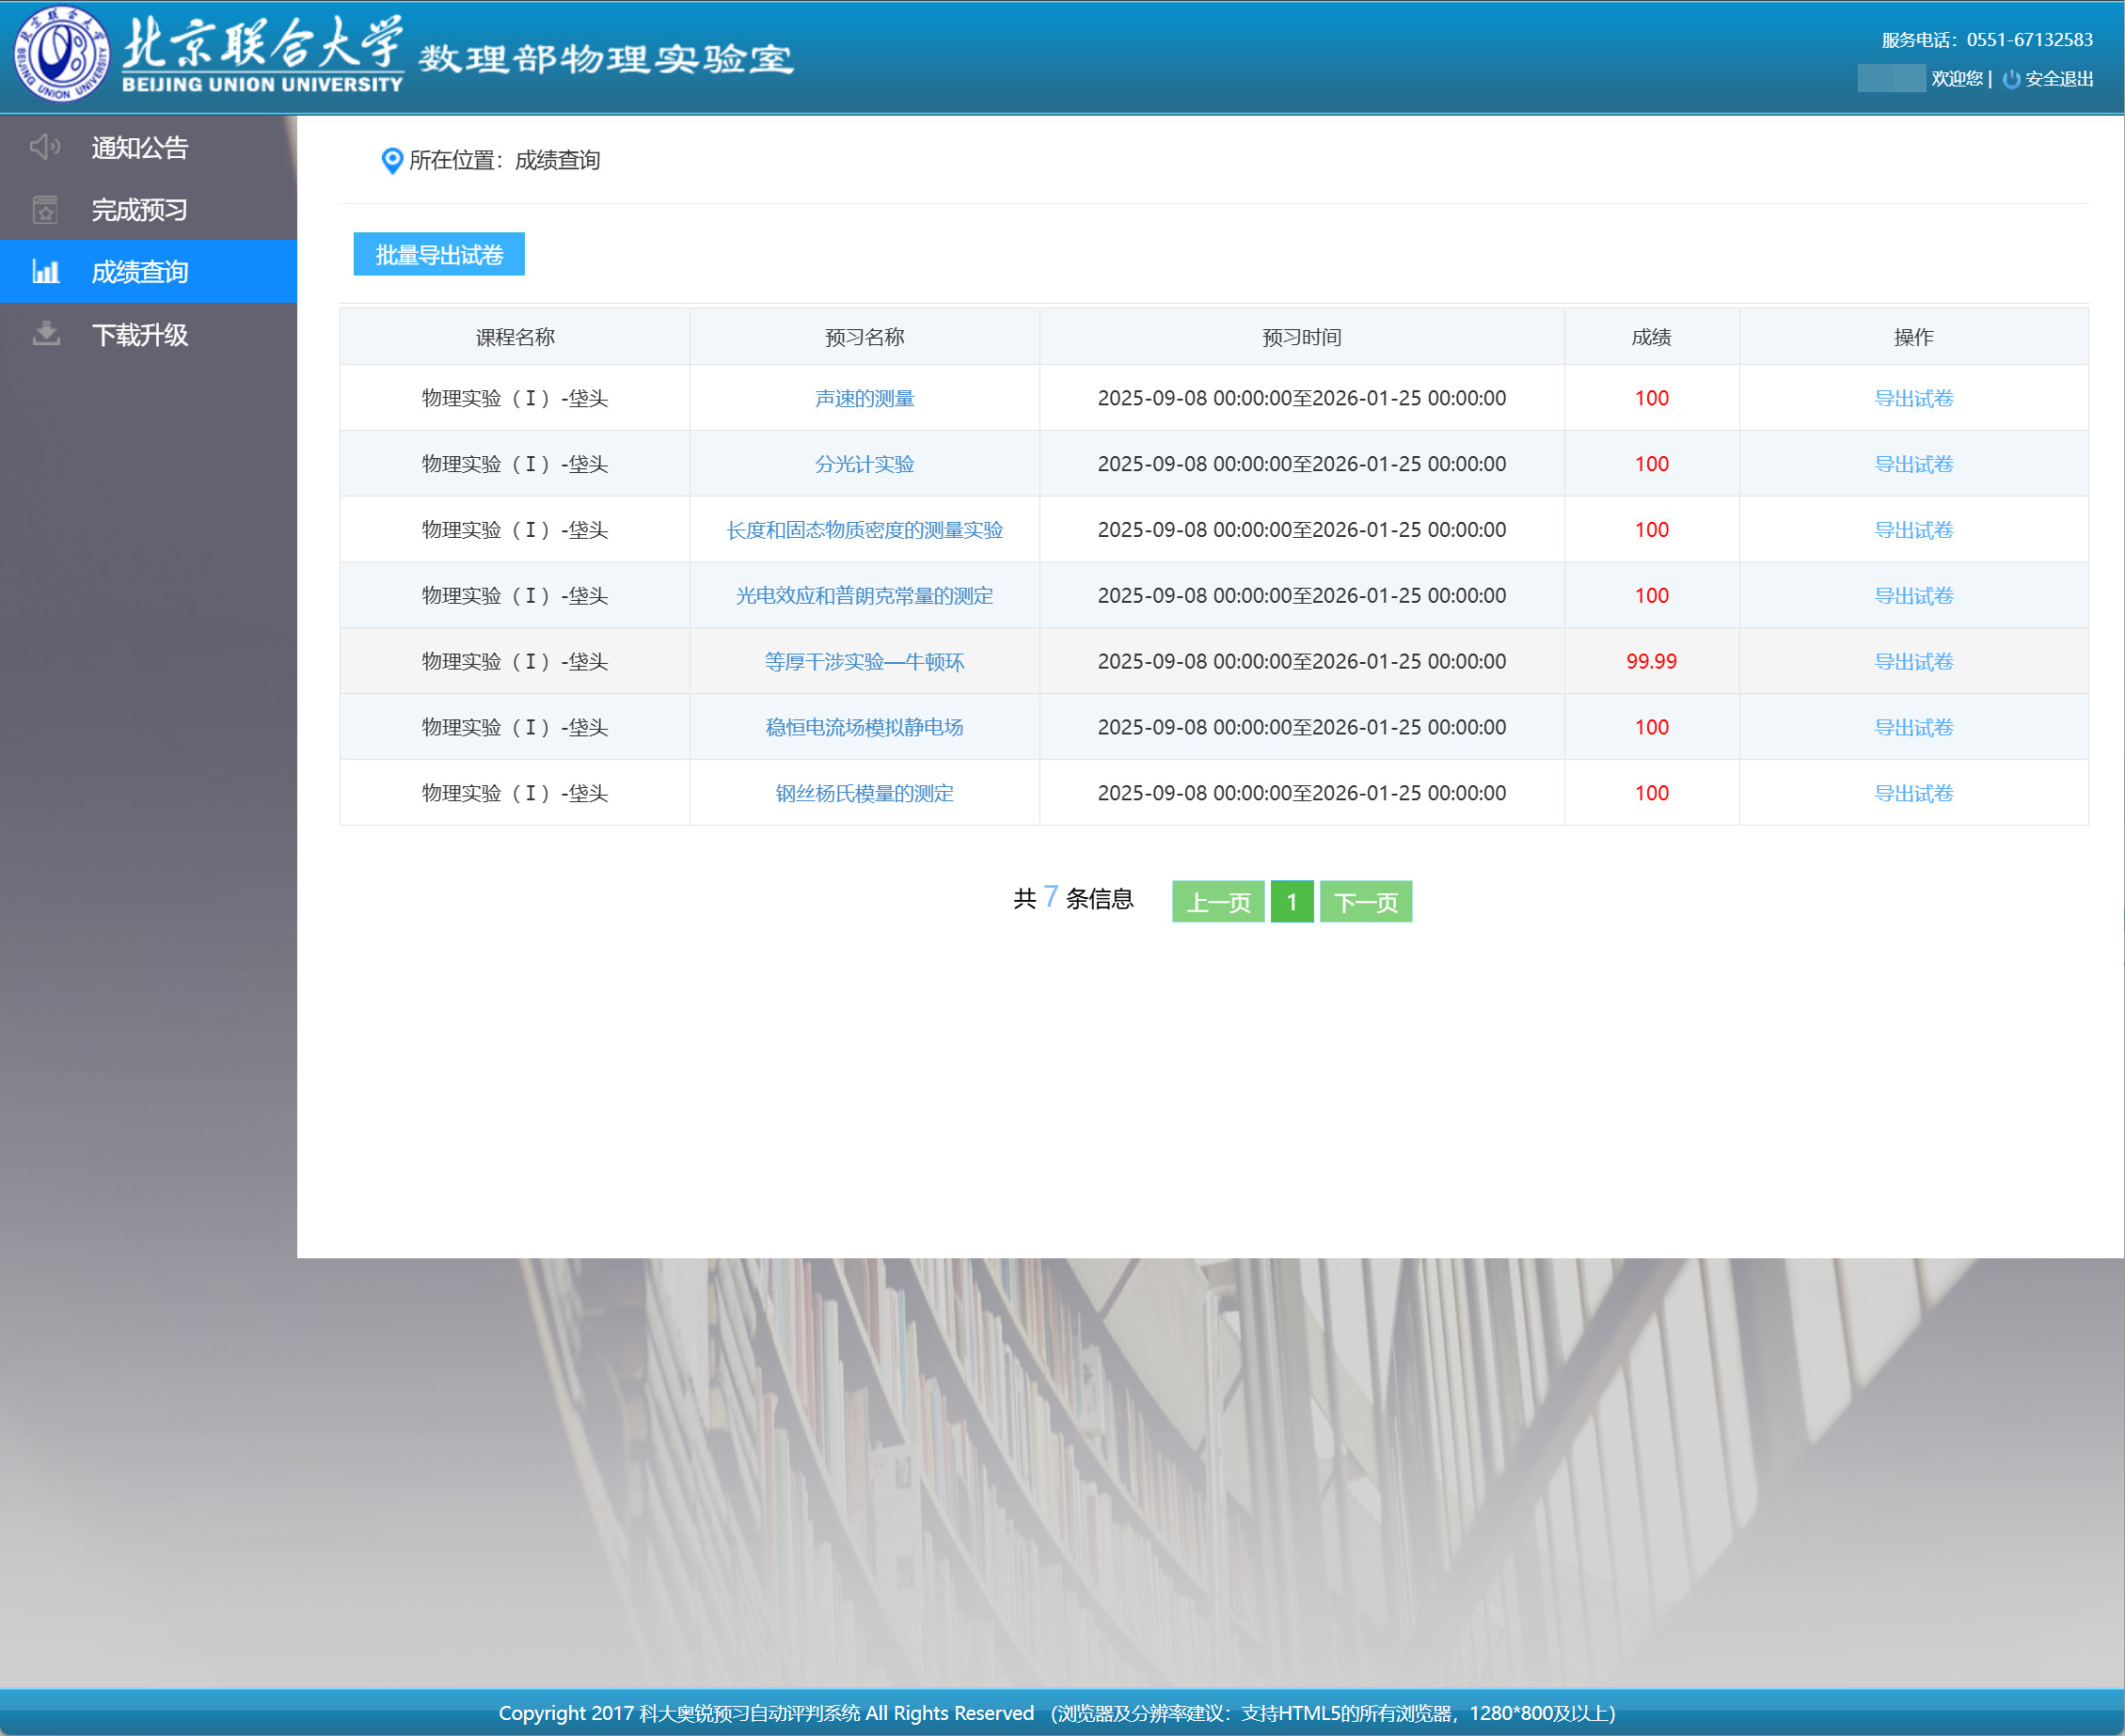Click the blue location pin icon
The width and height of the screenshot is (2125, 1736).
coord(392,160)
